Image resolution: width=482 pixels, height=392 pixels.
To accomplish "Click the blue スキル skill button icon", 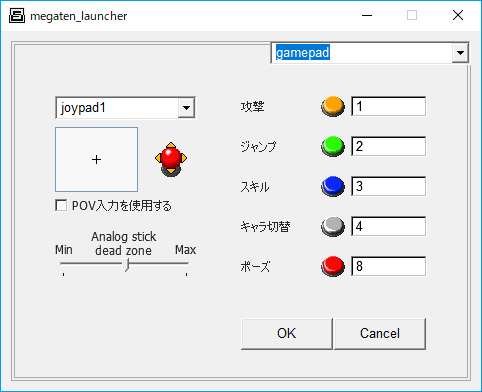I will click(333, 186).
